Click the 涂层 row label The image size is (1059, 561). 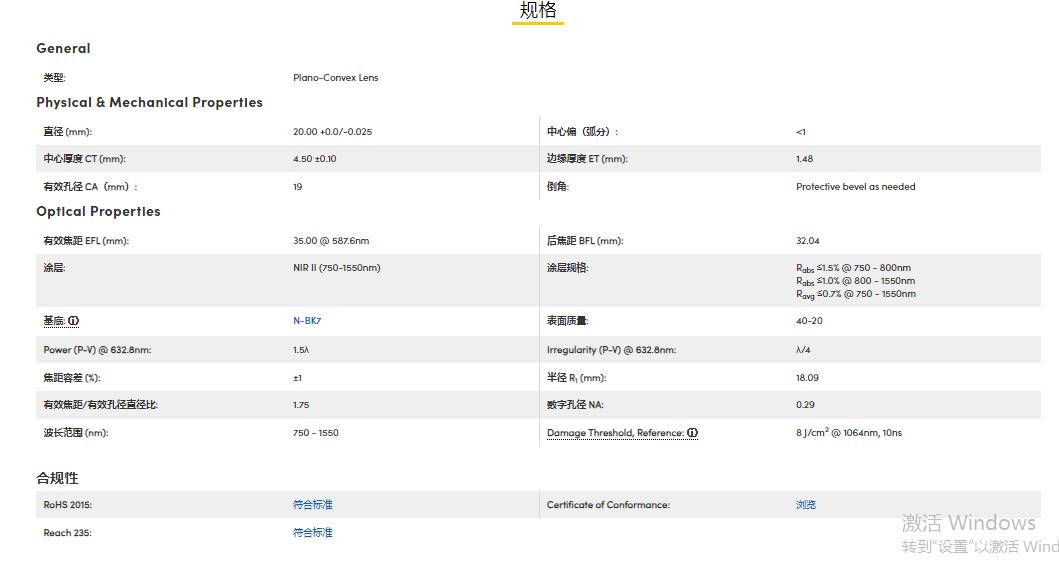pos(54,268)
